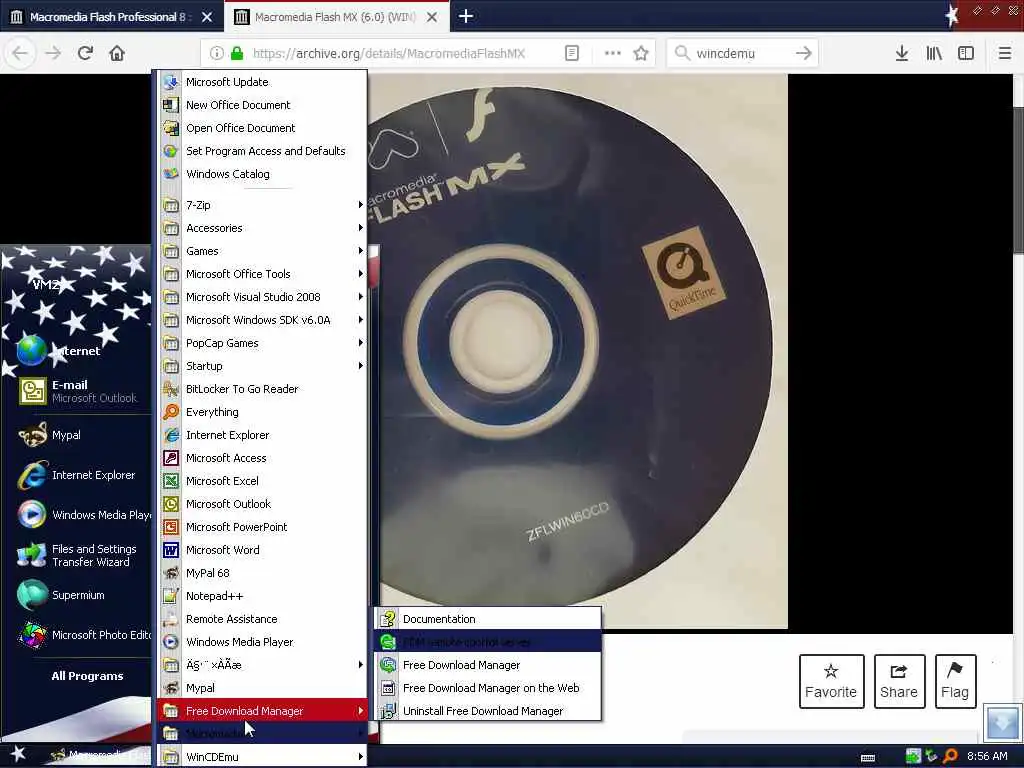
Task: Click the Flash MX CD image thumbnail
Action: coord(577,351)
